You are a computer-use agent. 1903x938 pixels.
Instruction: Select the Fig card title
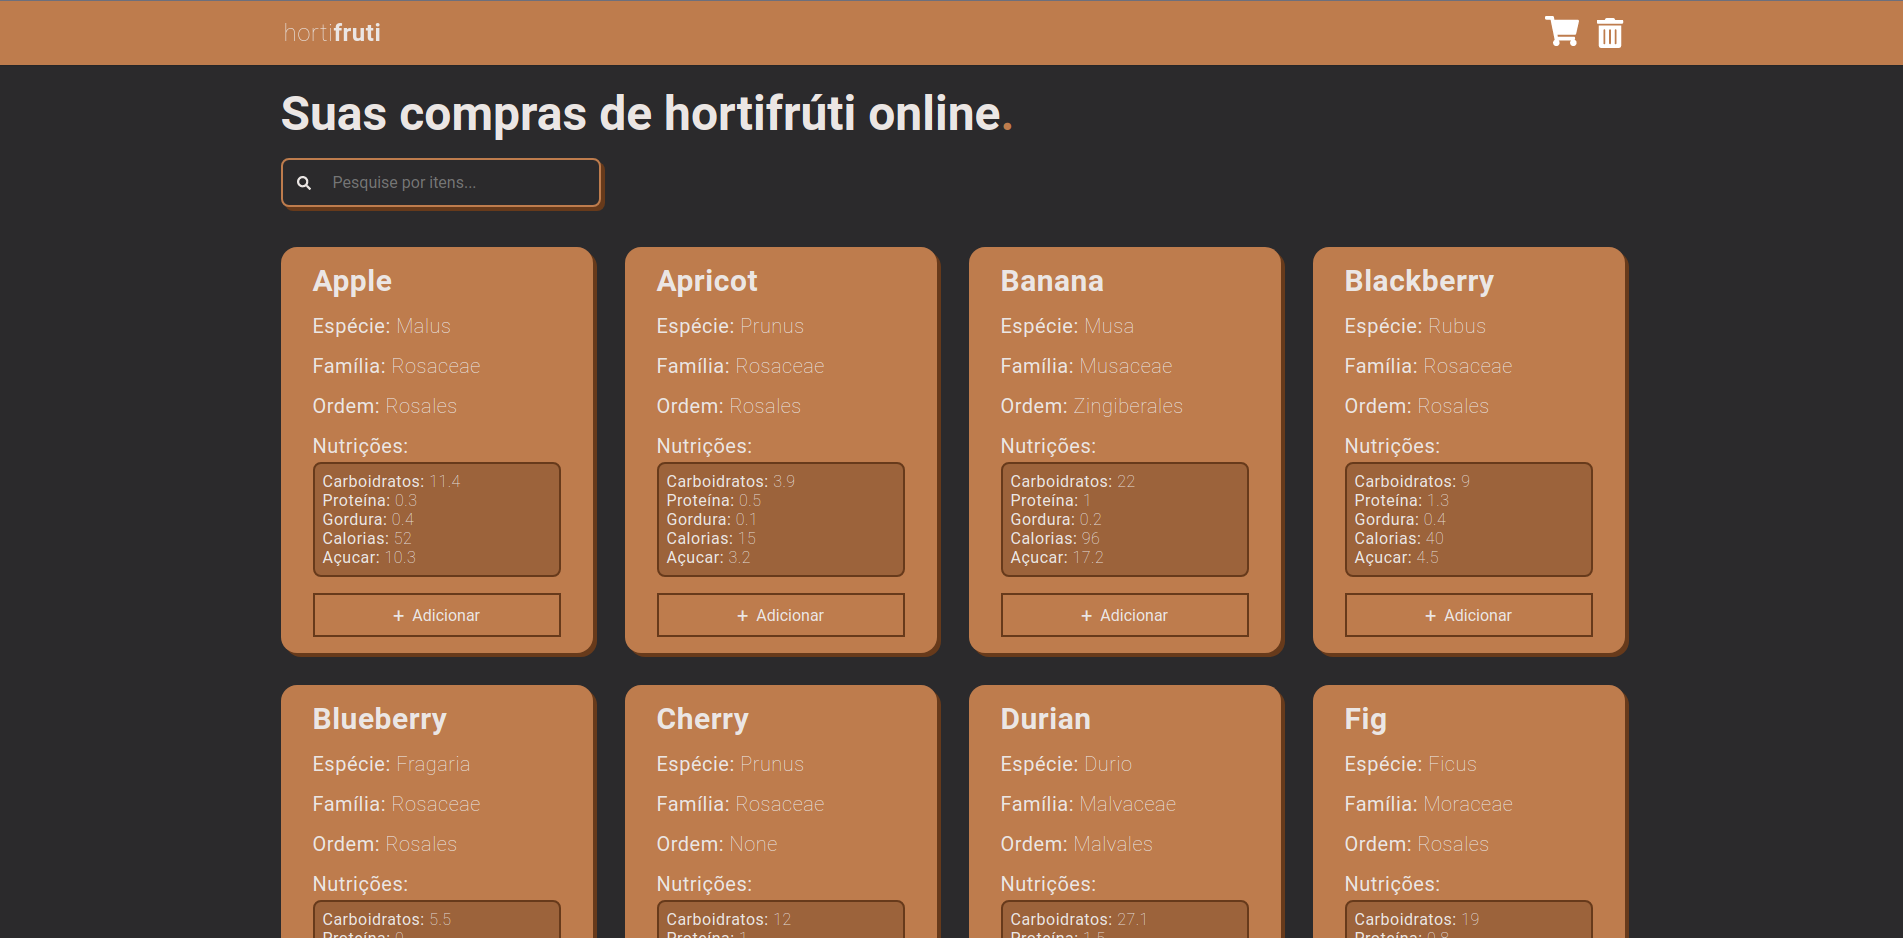point(1366,719)
